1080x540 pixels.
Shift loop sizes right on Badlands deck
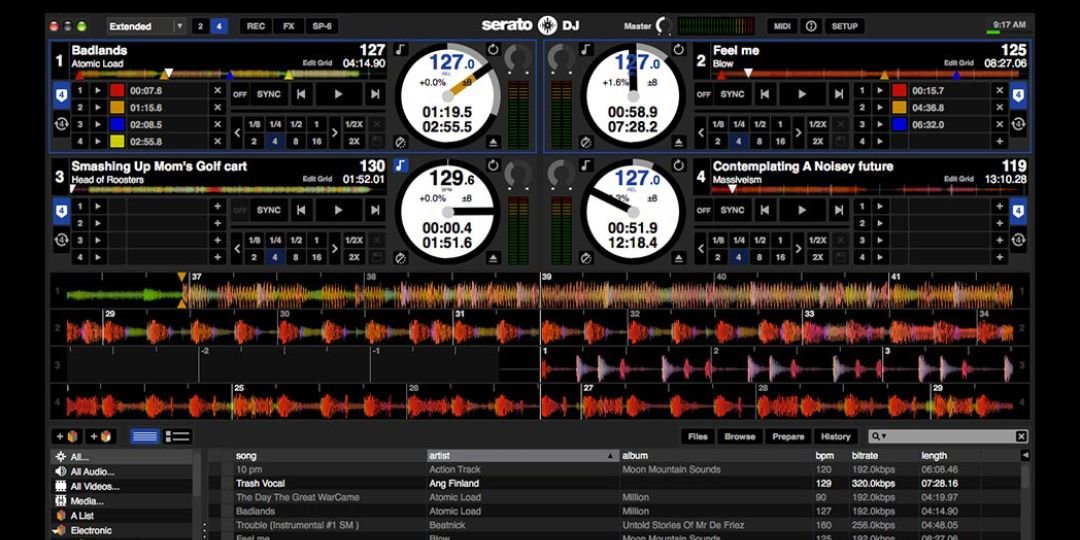[x=335, y=133]
